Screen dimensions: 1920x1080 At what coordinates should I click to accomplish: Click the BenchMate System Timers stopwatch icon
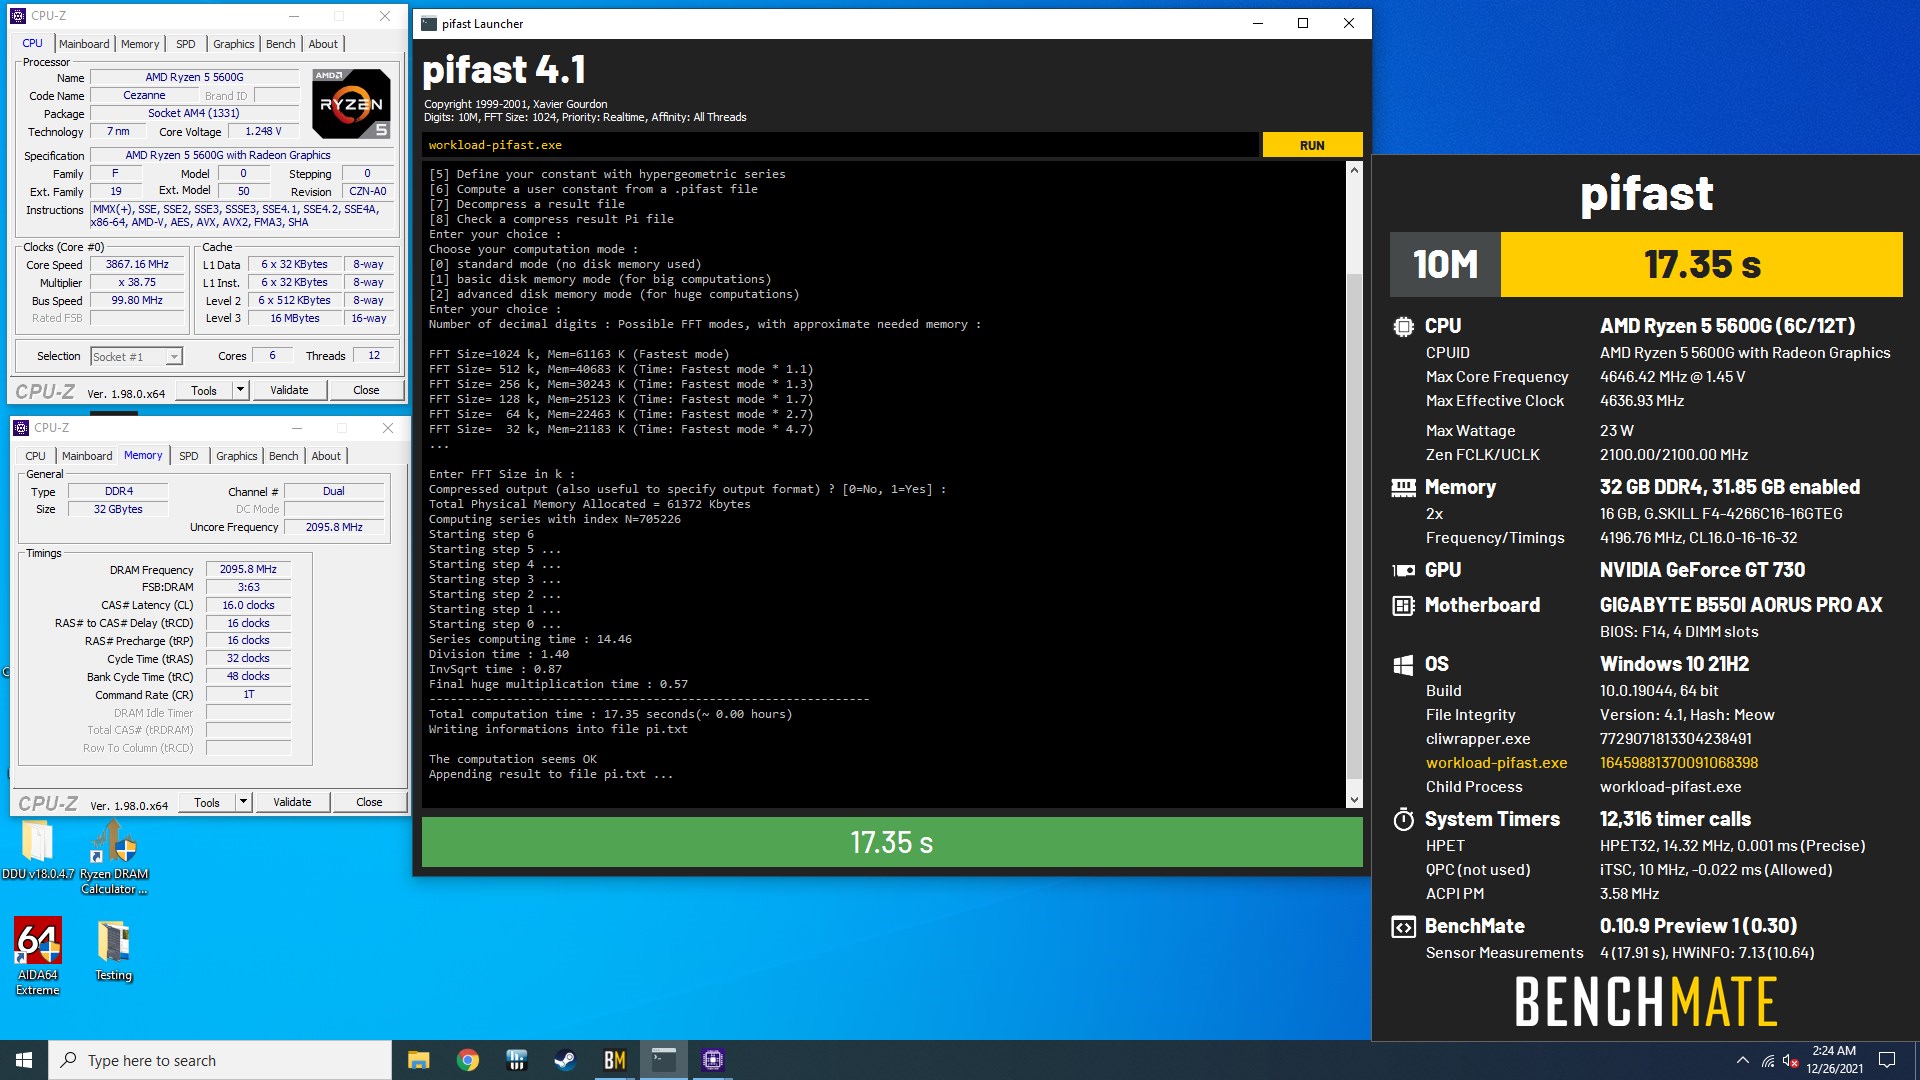1403,819
